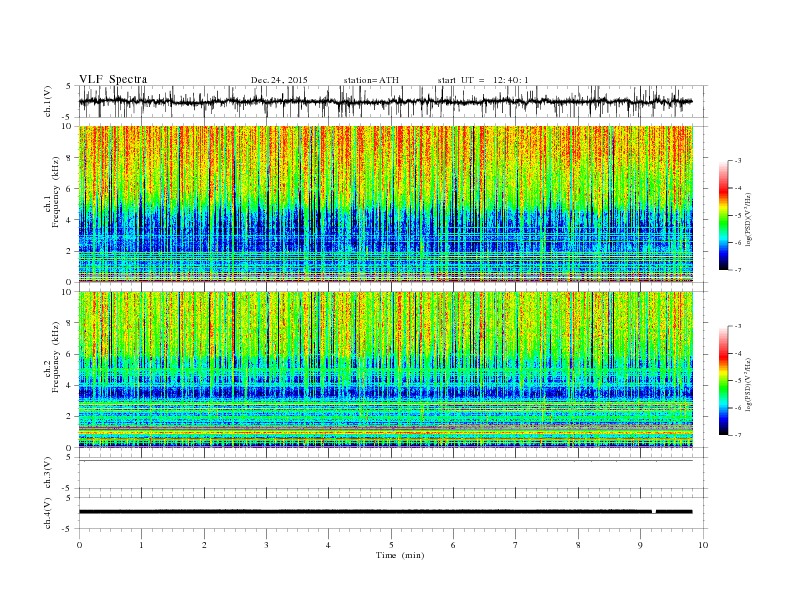Click the ch.1 spectrogram plot
This screenshot has width=792, height=612.
tap(385, 204)
